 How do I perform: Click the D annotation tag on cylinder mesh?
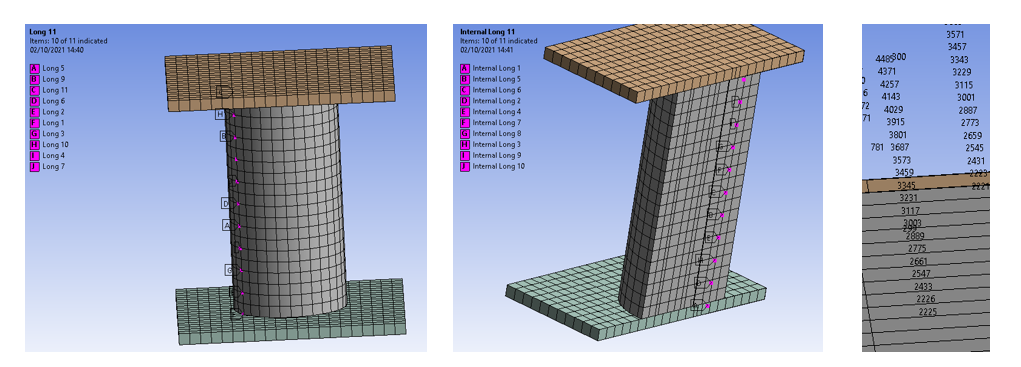(x=226, y=204)
